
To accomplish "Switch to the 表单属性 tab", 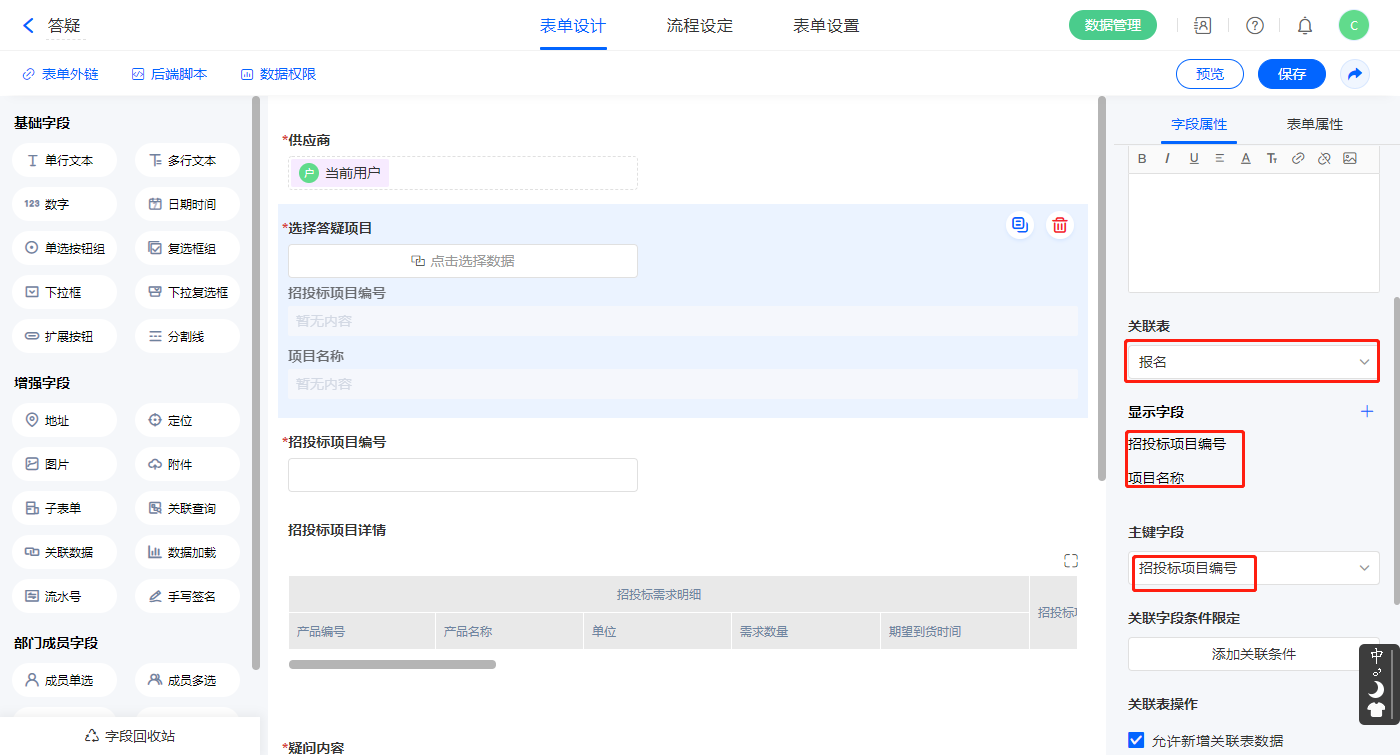I will click(1314, 124).
